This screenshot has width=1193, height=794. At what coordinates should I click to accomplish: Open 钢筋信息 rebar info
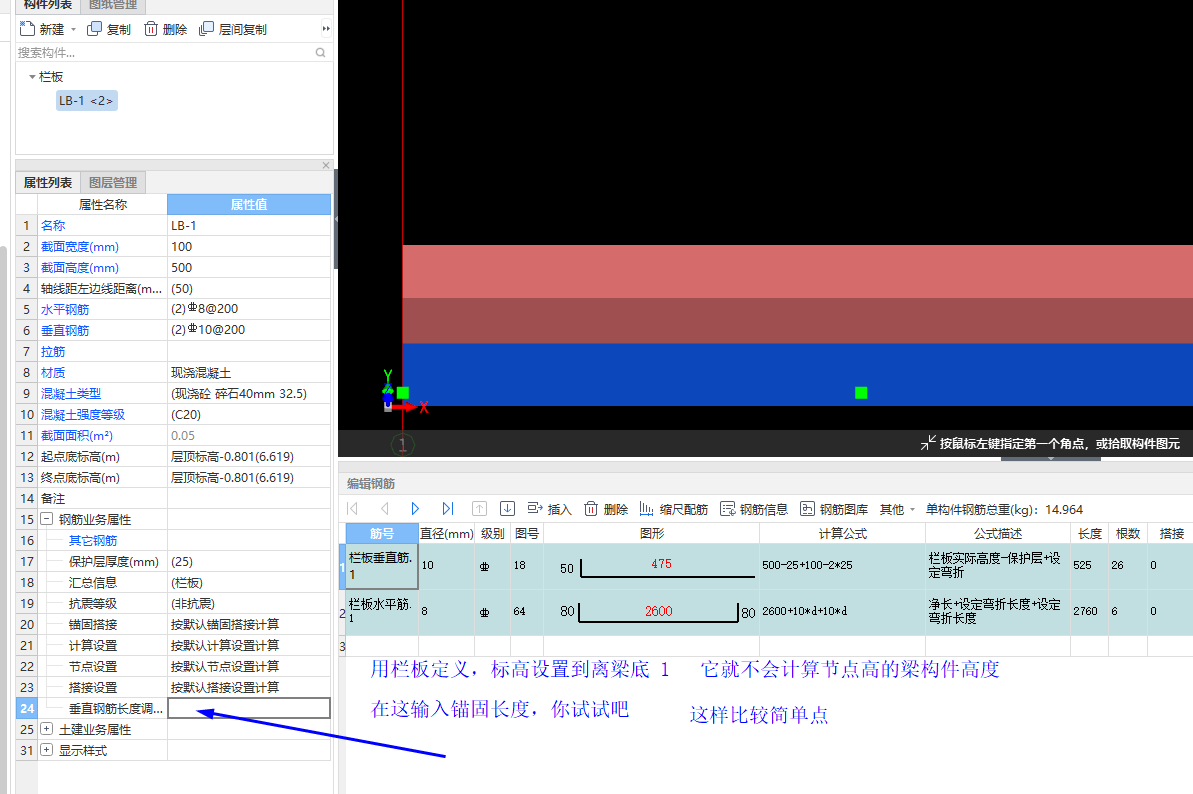pyautogui.click(x=754, y=509)
